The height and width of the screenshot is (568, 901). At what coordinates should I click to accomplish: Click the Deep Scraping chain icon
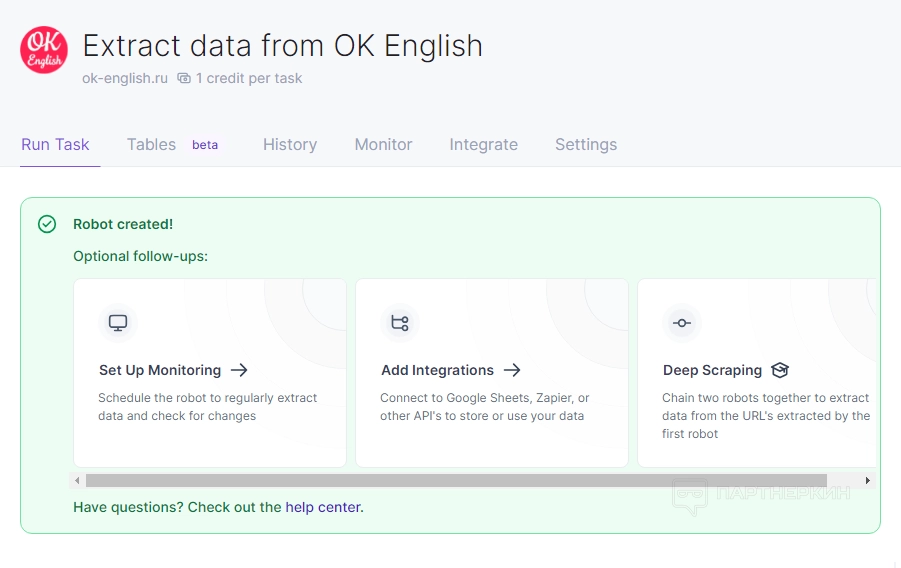682,323
